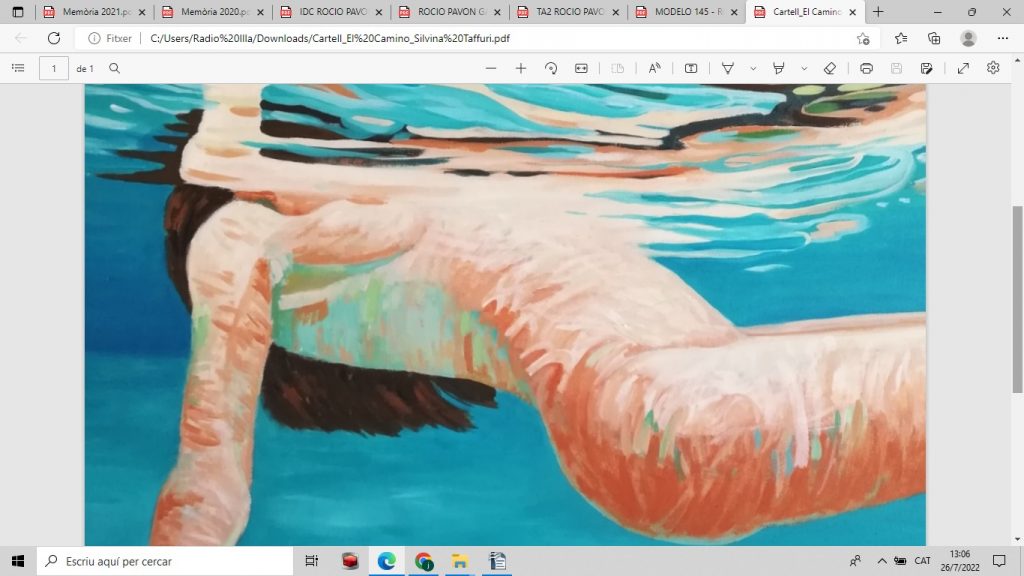Close the IDC ROCIO PAVO tab
Image resolution: width=1024 pixels, height=576 pixels.
pos(379,12)
